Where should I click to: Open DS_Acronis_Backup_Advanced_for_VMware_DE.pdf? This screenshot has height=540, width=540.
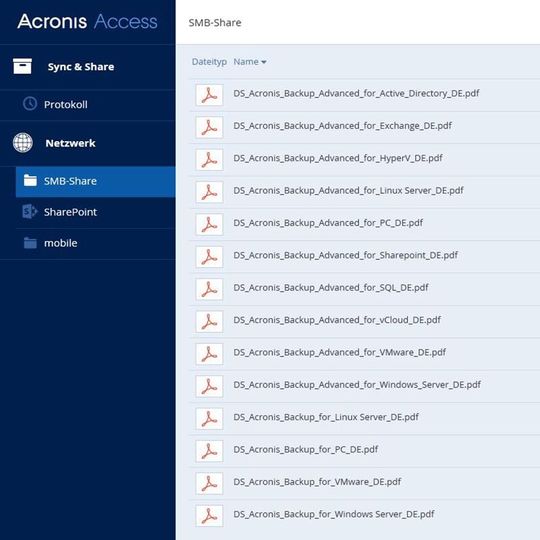(339, 352)
